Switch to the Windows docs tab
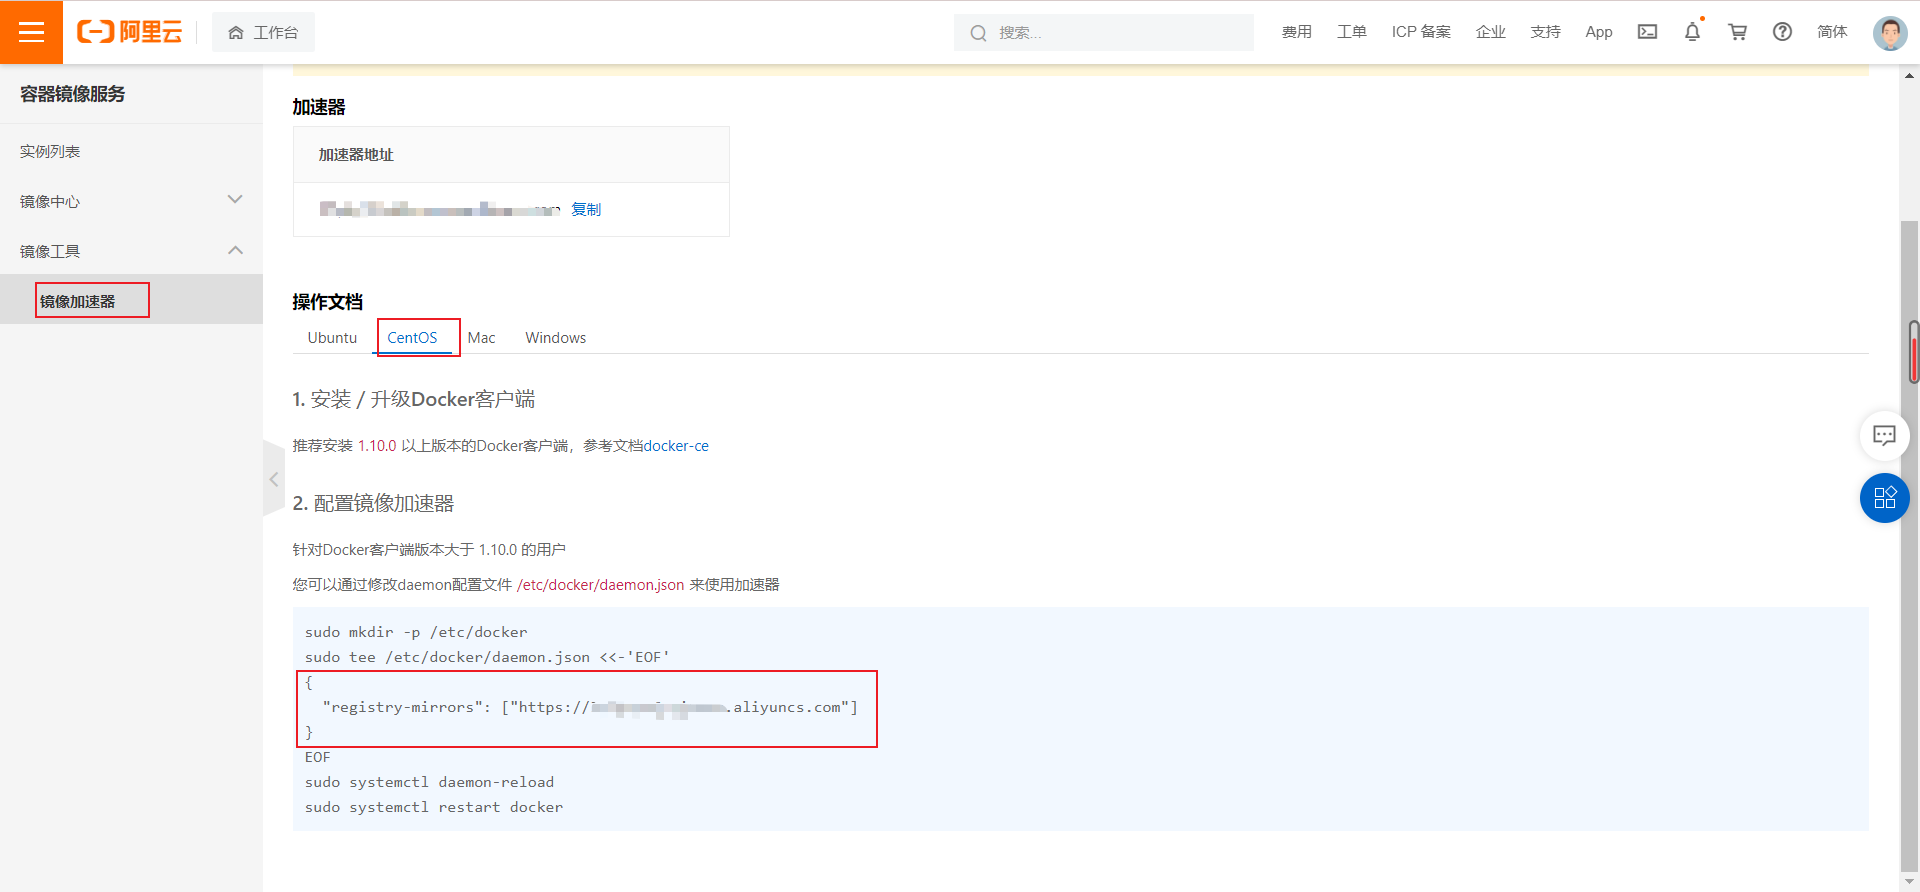This screenshot has height=892, width=1920. tap(556, 338)
